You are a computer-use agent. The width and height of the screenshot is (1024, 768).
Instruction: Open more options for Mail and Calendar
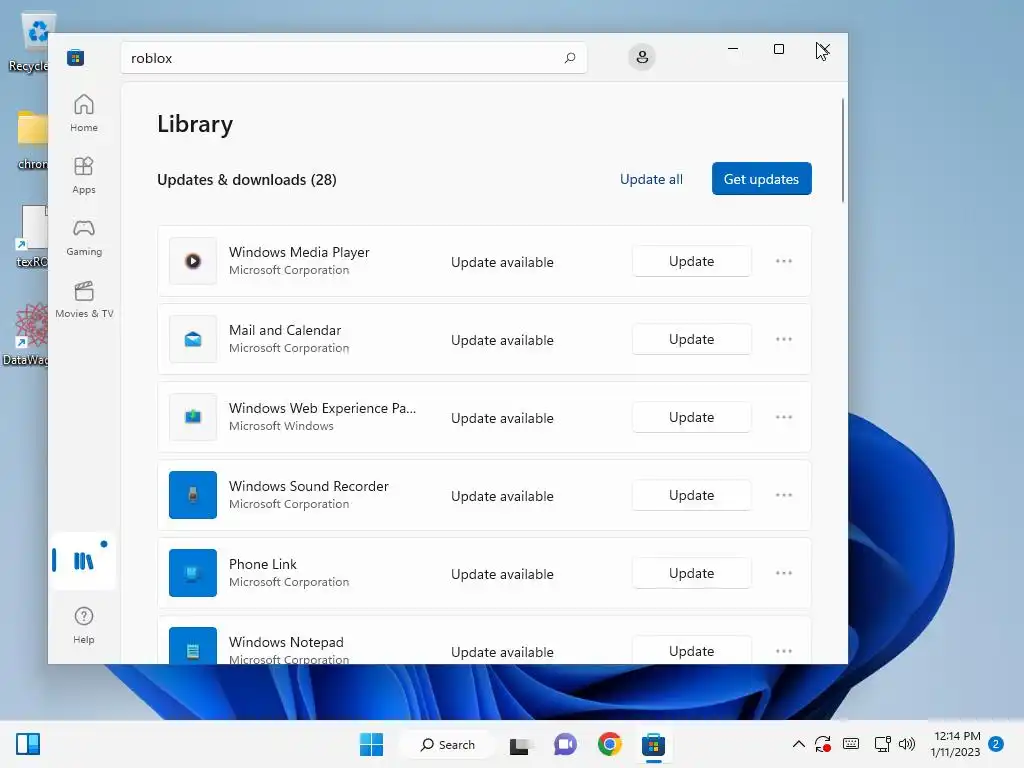[784, 339]
